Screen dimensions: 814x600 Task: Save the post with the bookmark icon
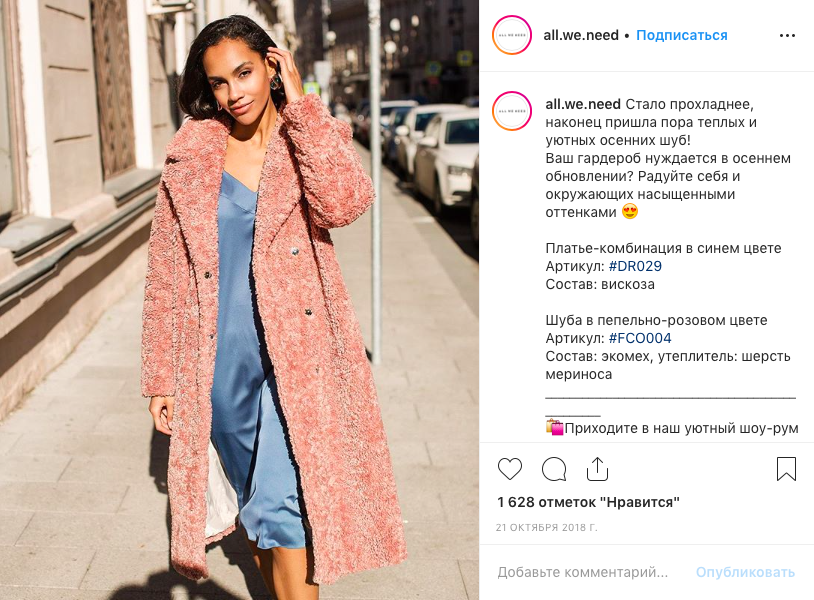pyautogui.click(x=786, y=469)
